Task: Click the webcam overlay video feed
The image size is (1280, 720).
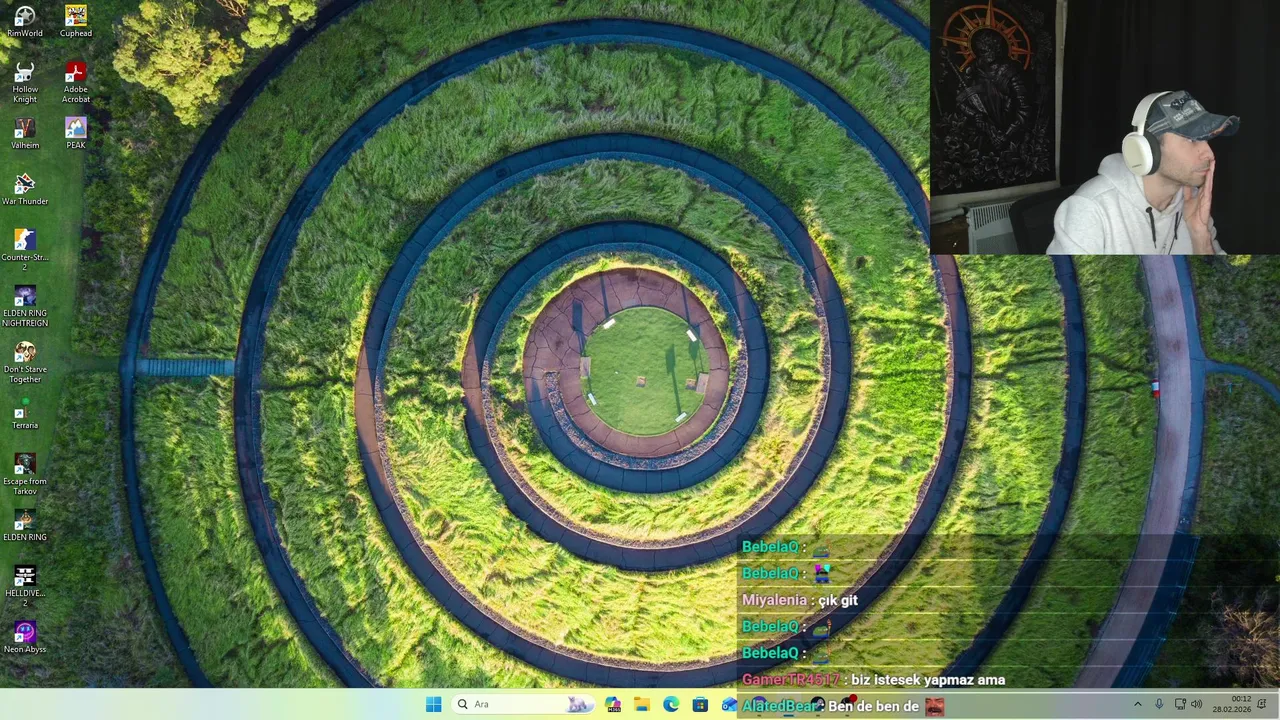Action: tap(1105, 127)
